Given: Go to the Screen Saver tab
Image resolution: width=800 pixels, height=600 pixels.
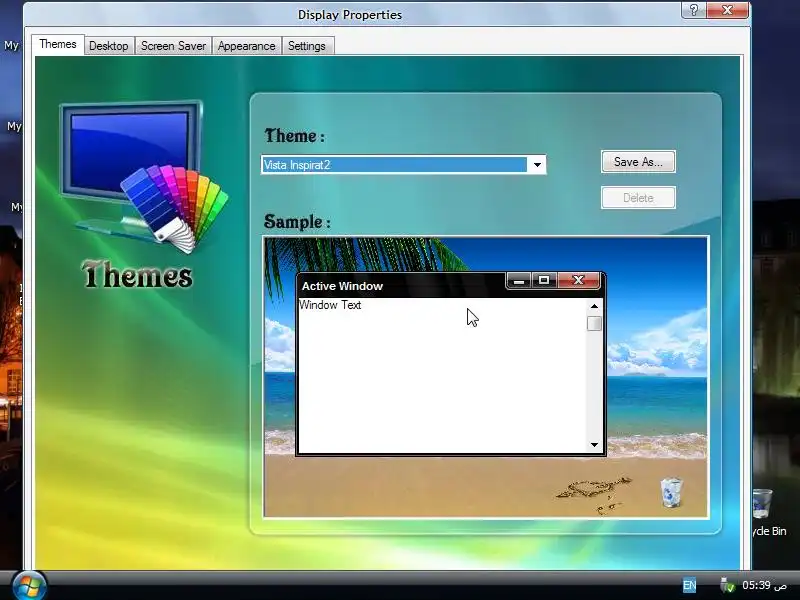Looking at the screenshot, I should (173, 46).
